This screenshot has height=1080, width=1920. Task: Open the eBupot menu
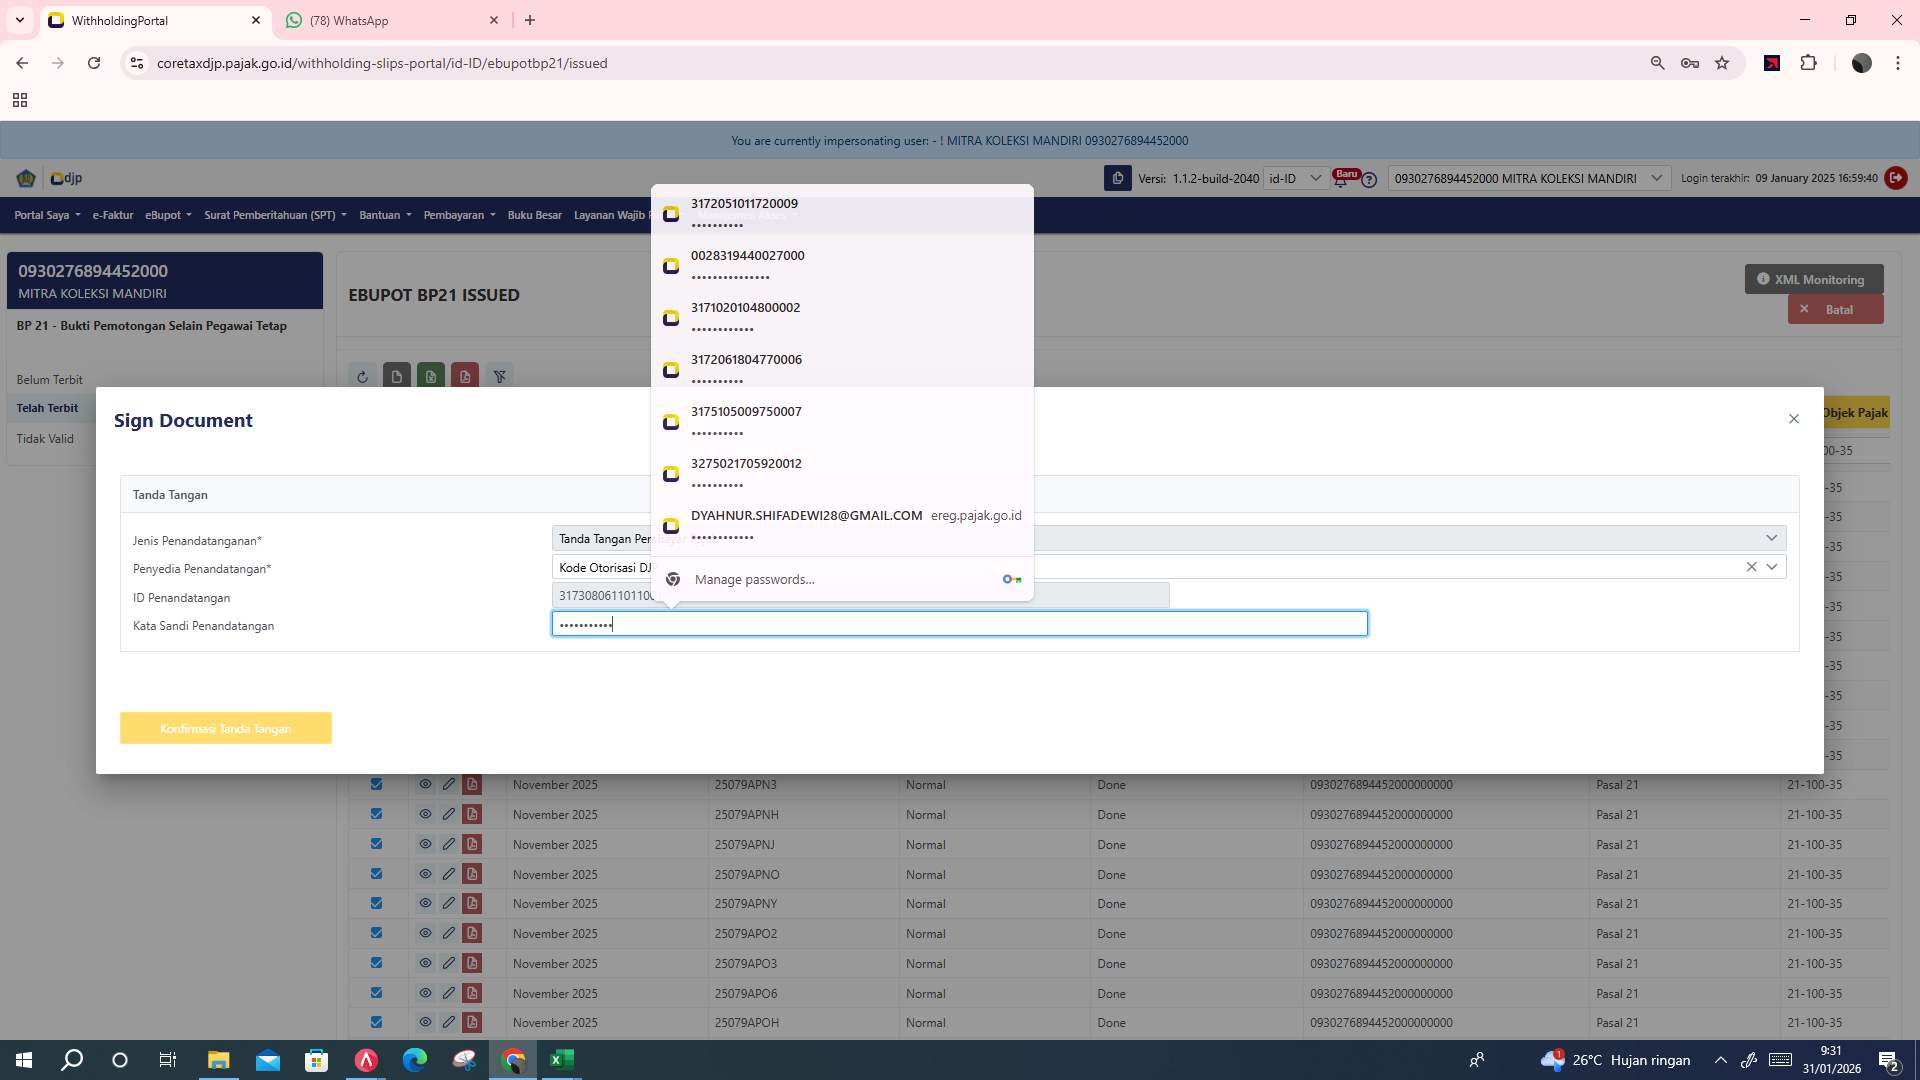pyautogui.click(x=166, y=214)
